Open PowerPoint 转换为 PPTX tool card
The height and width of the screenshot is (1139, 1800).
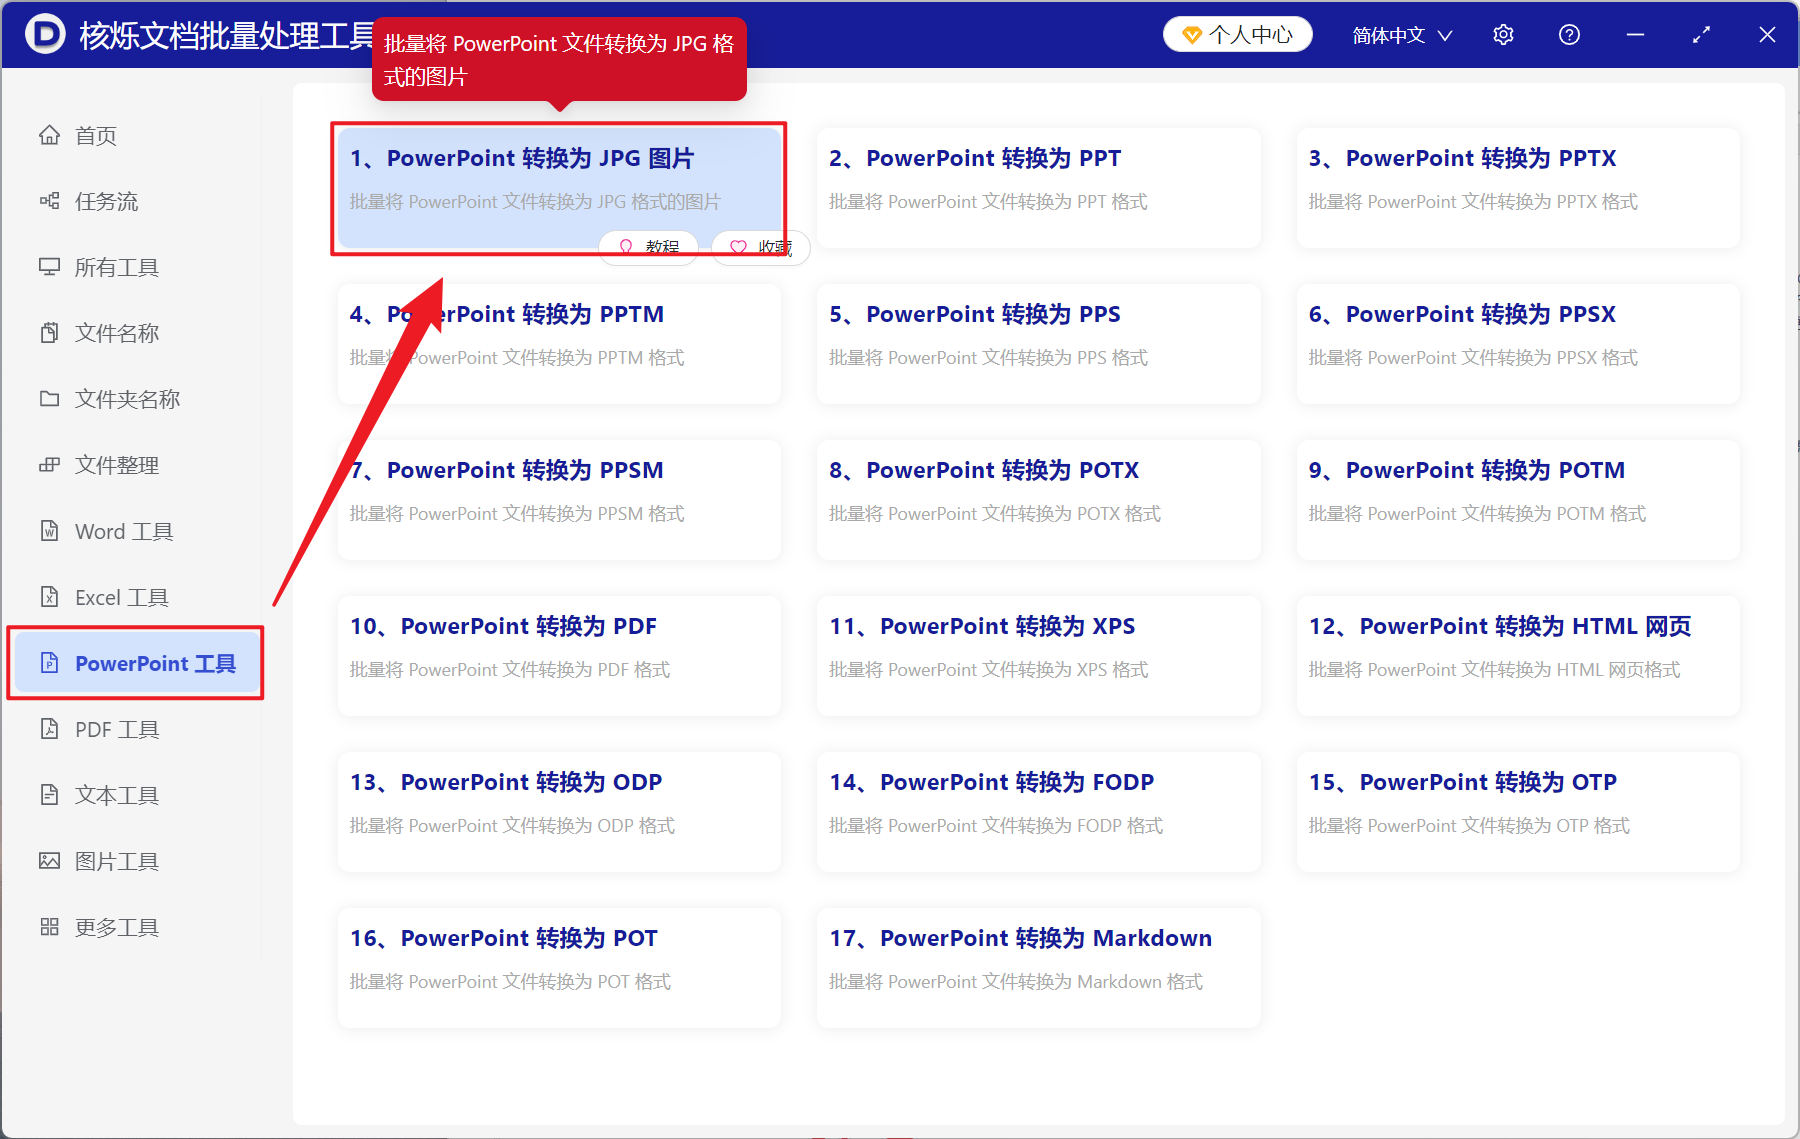(x=1518, y=187)
